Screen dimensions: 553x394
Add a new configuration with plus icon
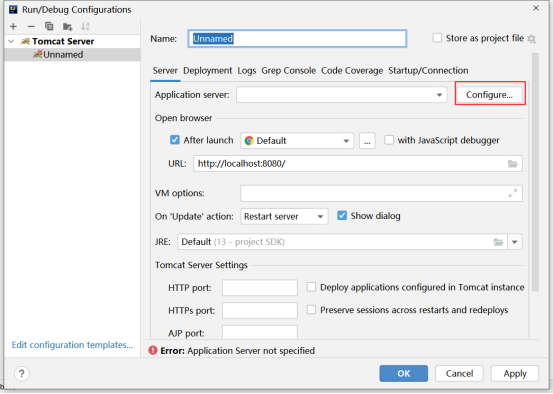(13, 26)
